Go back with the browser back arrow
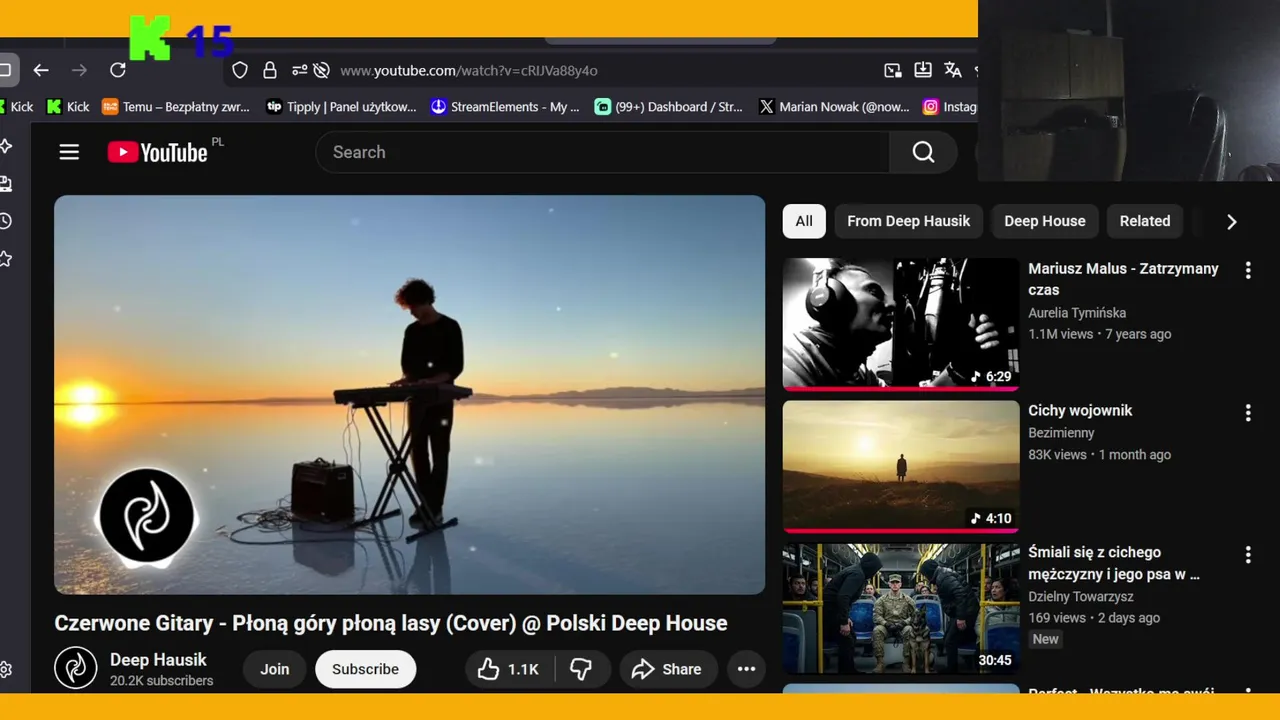The width and height of the screenshot is (1280, 720). (41, 70)
